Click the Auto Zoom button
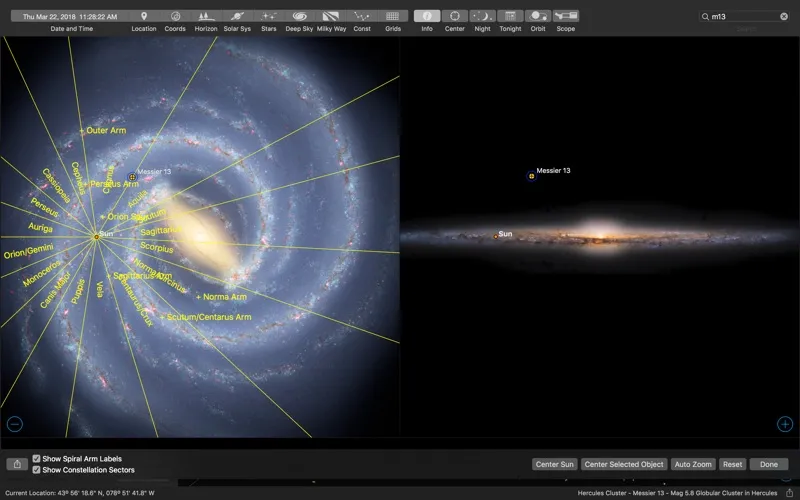The height and width of the screenshot is (500, 800). (693, 464)
